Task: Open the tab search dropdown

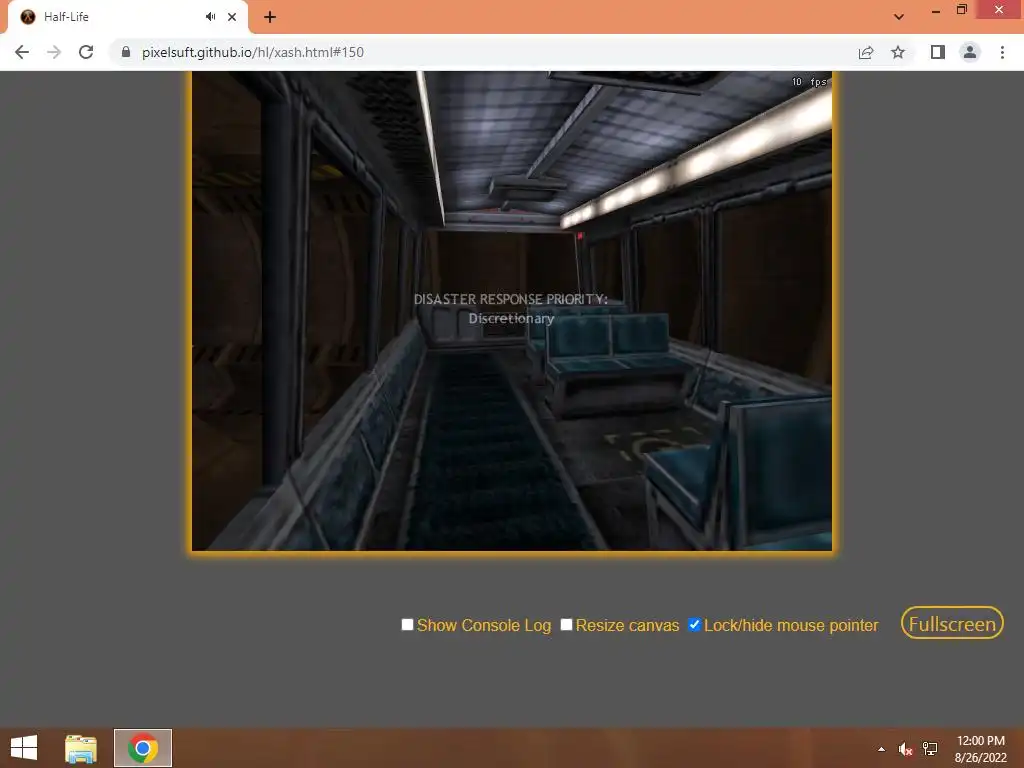Action: [899, 17]
